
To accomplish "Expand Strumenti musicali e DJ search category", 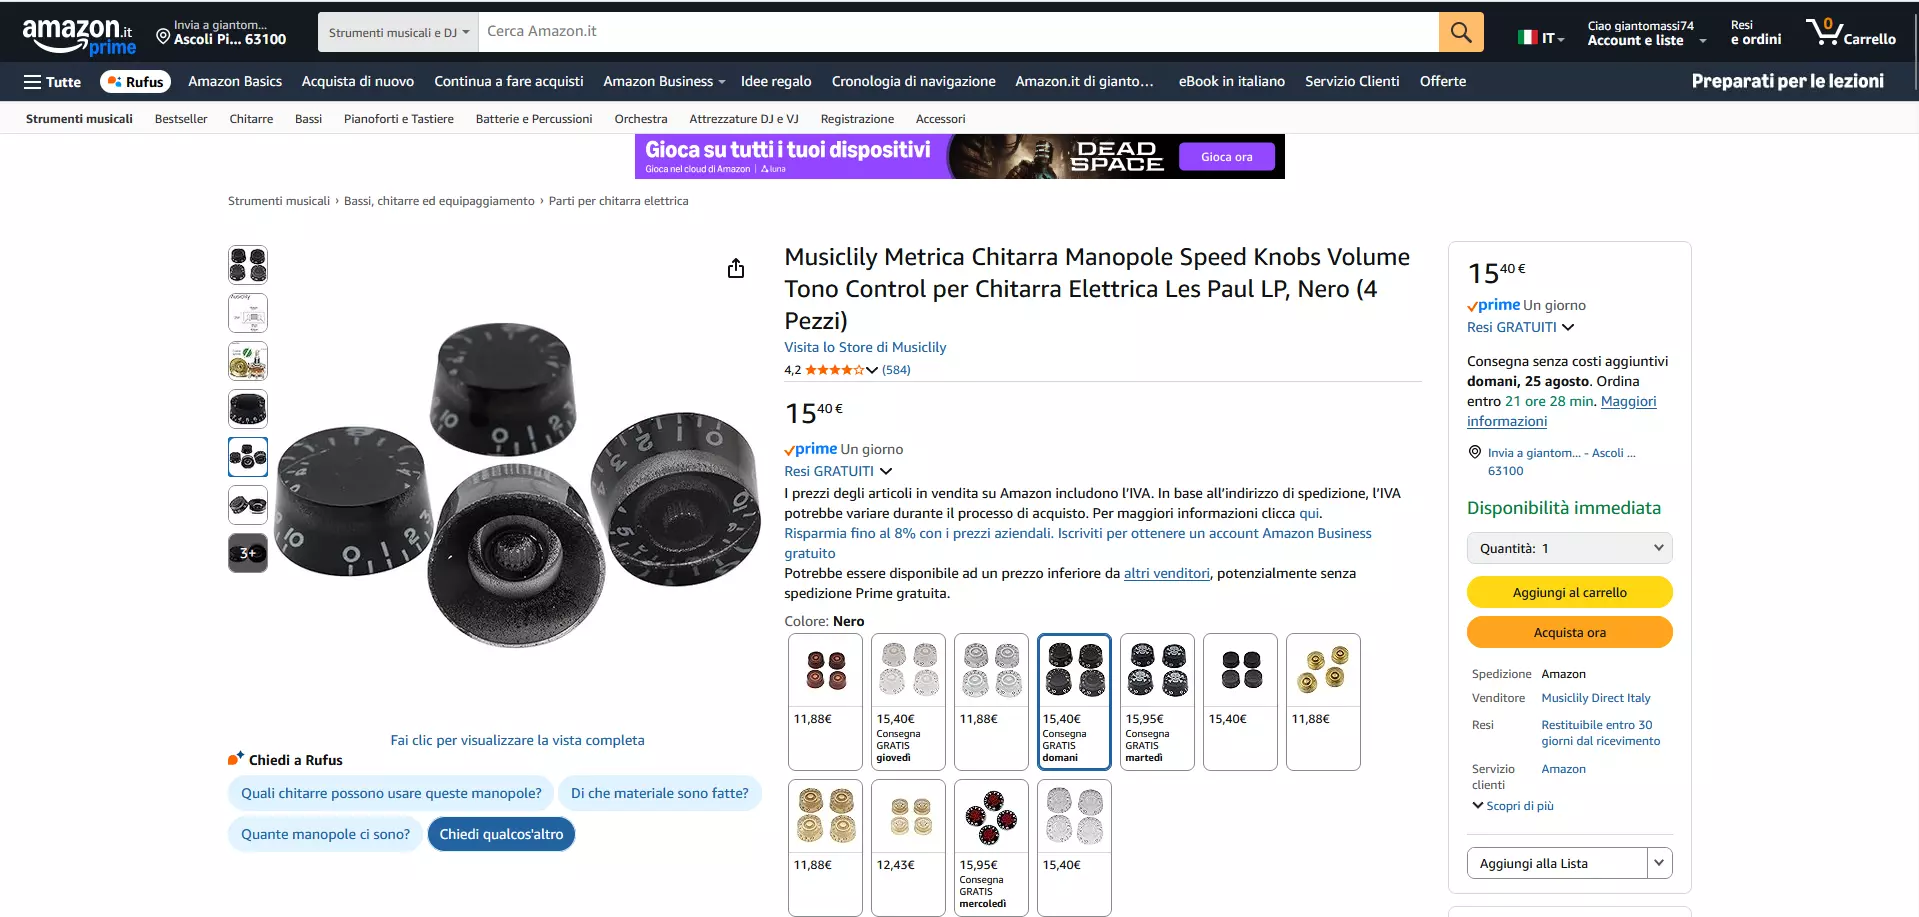I will [x=398, y=32].
